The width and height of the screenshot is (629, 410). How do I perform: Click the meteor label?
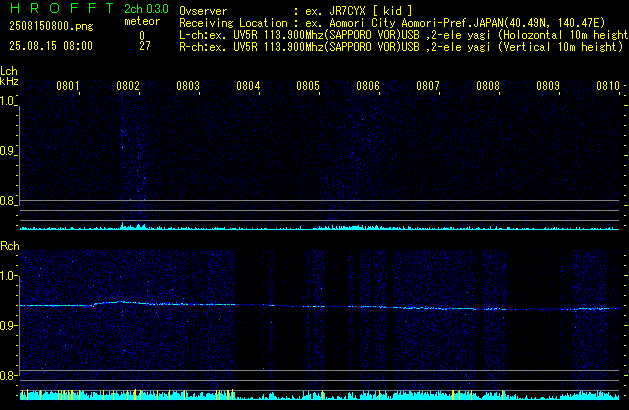point(142,21)
